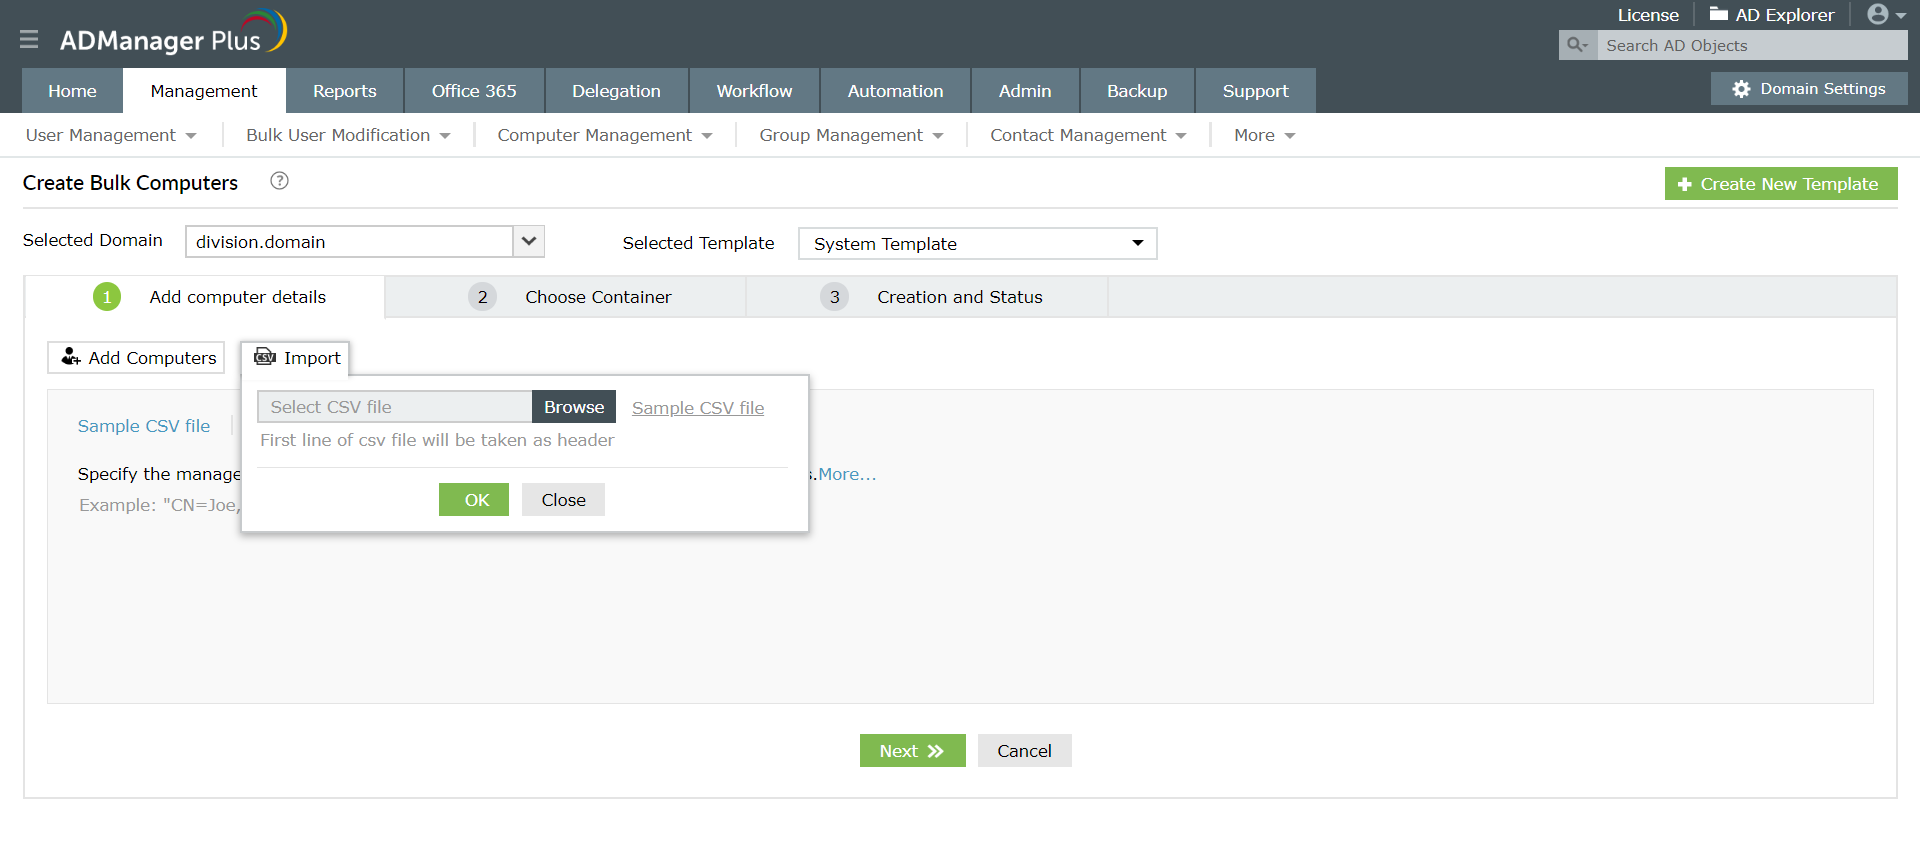The height and width of the screenshot is (842, 1920).
Task: Click the AD Explorer folder icon
Action: pyautogui.click(x=1719, y=14)
